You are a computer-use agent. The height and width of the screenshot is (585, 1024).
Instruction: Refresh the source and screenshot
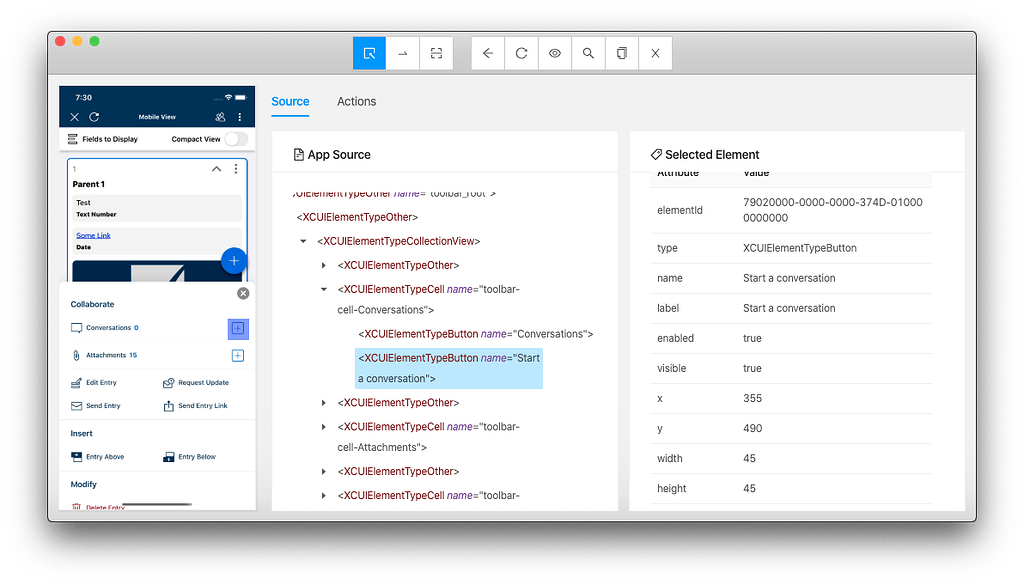pos(520,53)
